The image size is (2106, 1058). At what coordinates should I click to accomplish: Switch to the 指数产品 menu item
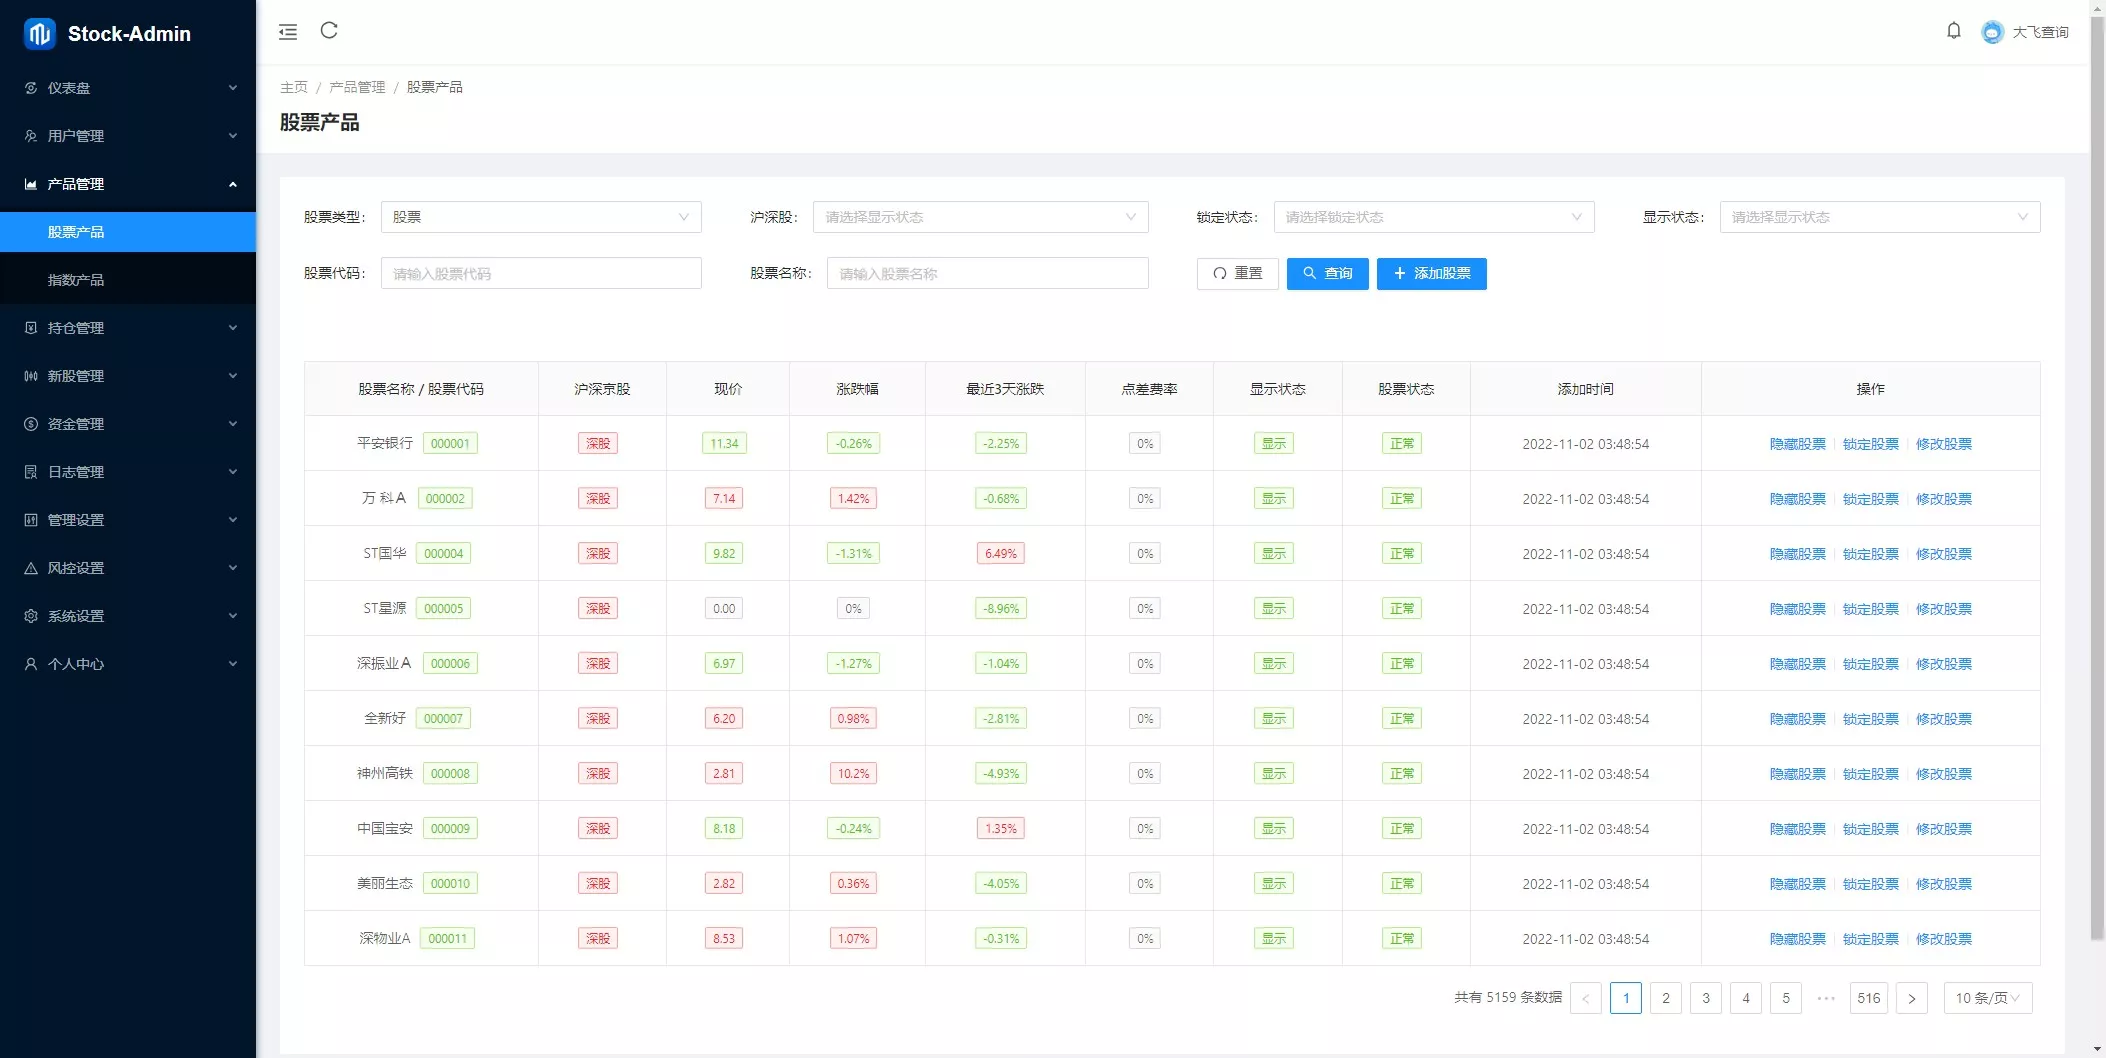[x=75, y=279]
